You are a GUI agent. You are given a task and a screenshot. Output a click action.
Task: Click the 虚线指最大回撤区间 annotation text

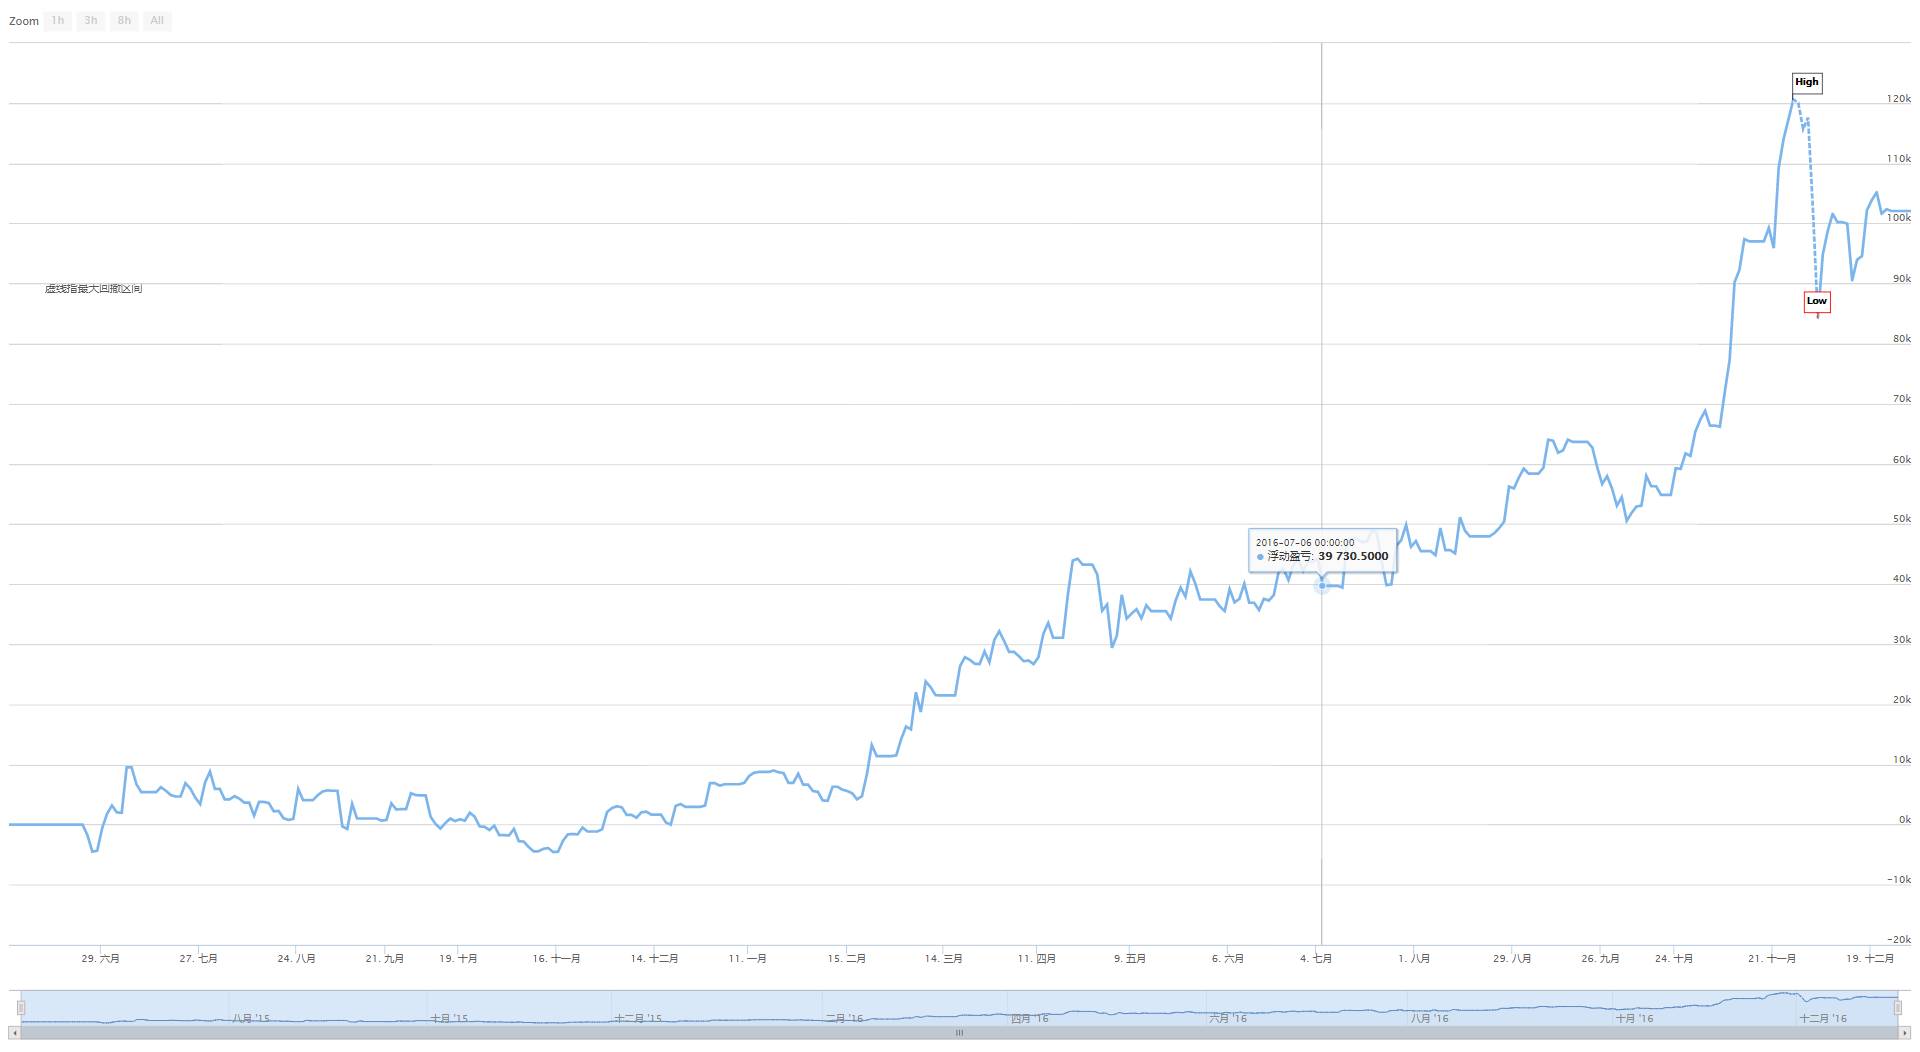[93, 289]
